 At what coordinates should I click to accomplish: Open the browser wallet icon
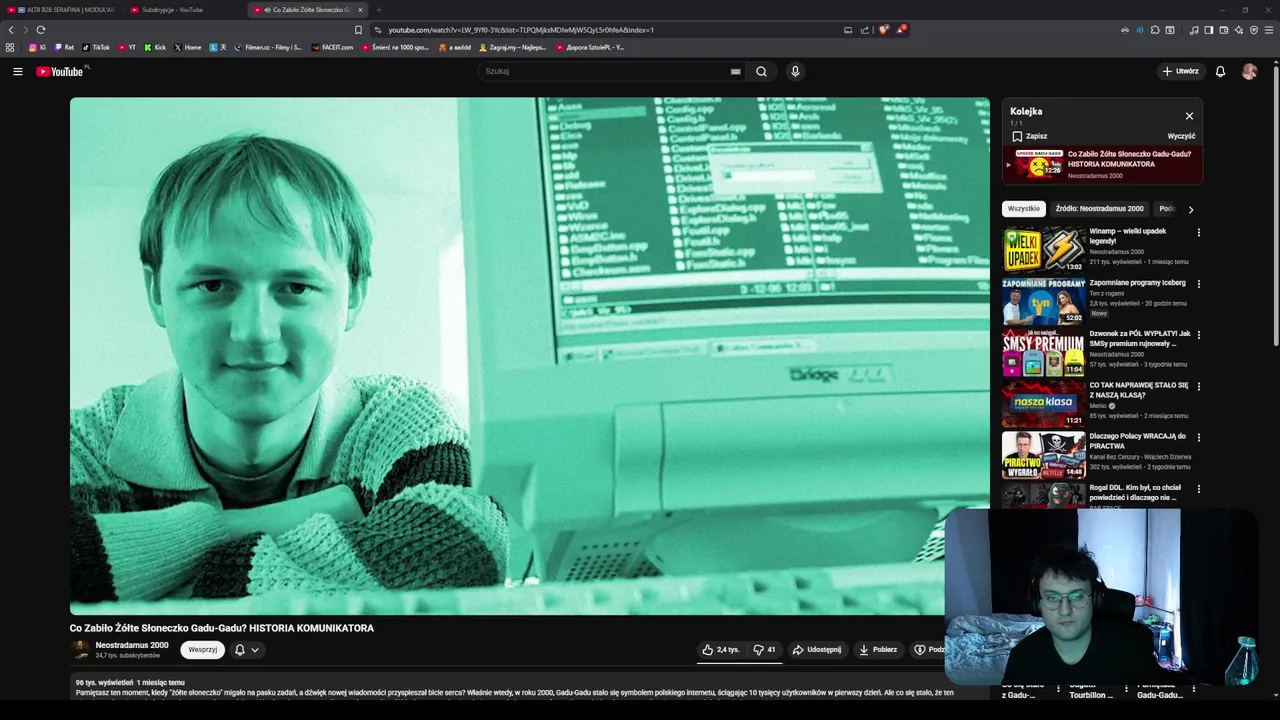point(1224,30)
